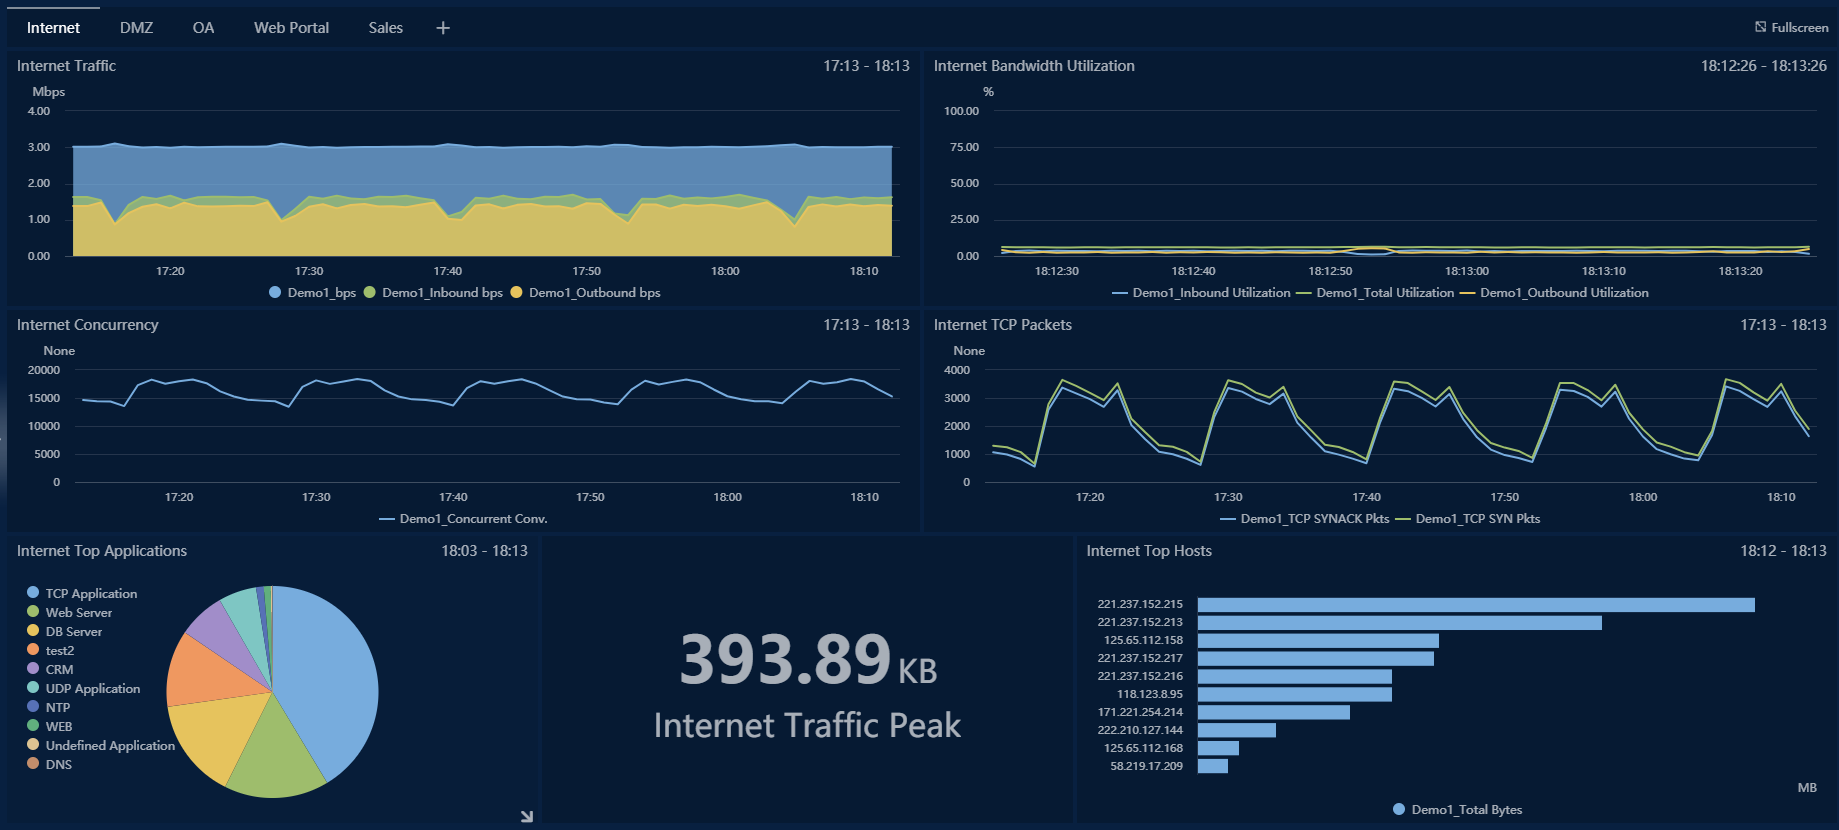Click the Internet TCP Packets panel title
This screenshot has height=830, width=1839.
tap(1002, 325)
